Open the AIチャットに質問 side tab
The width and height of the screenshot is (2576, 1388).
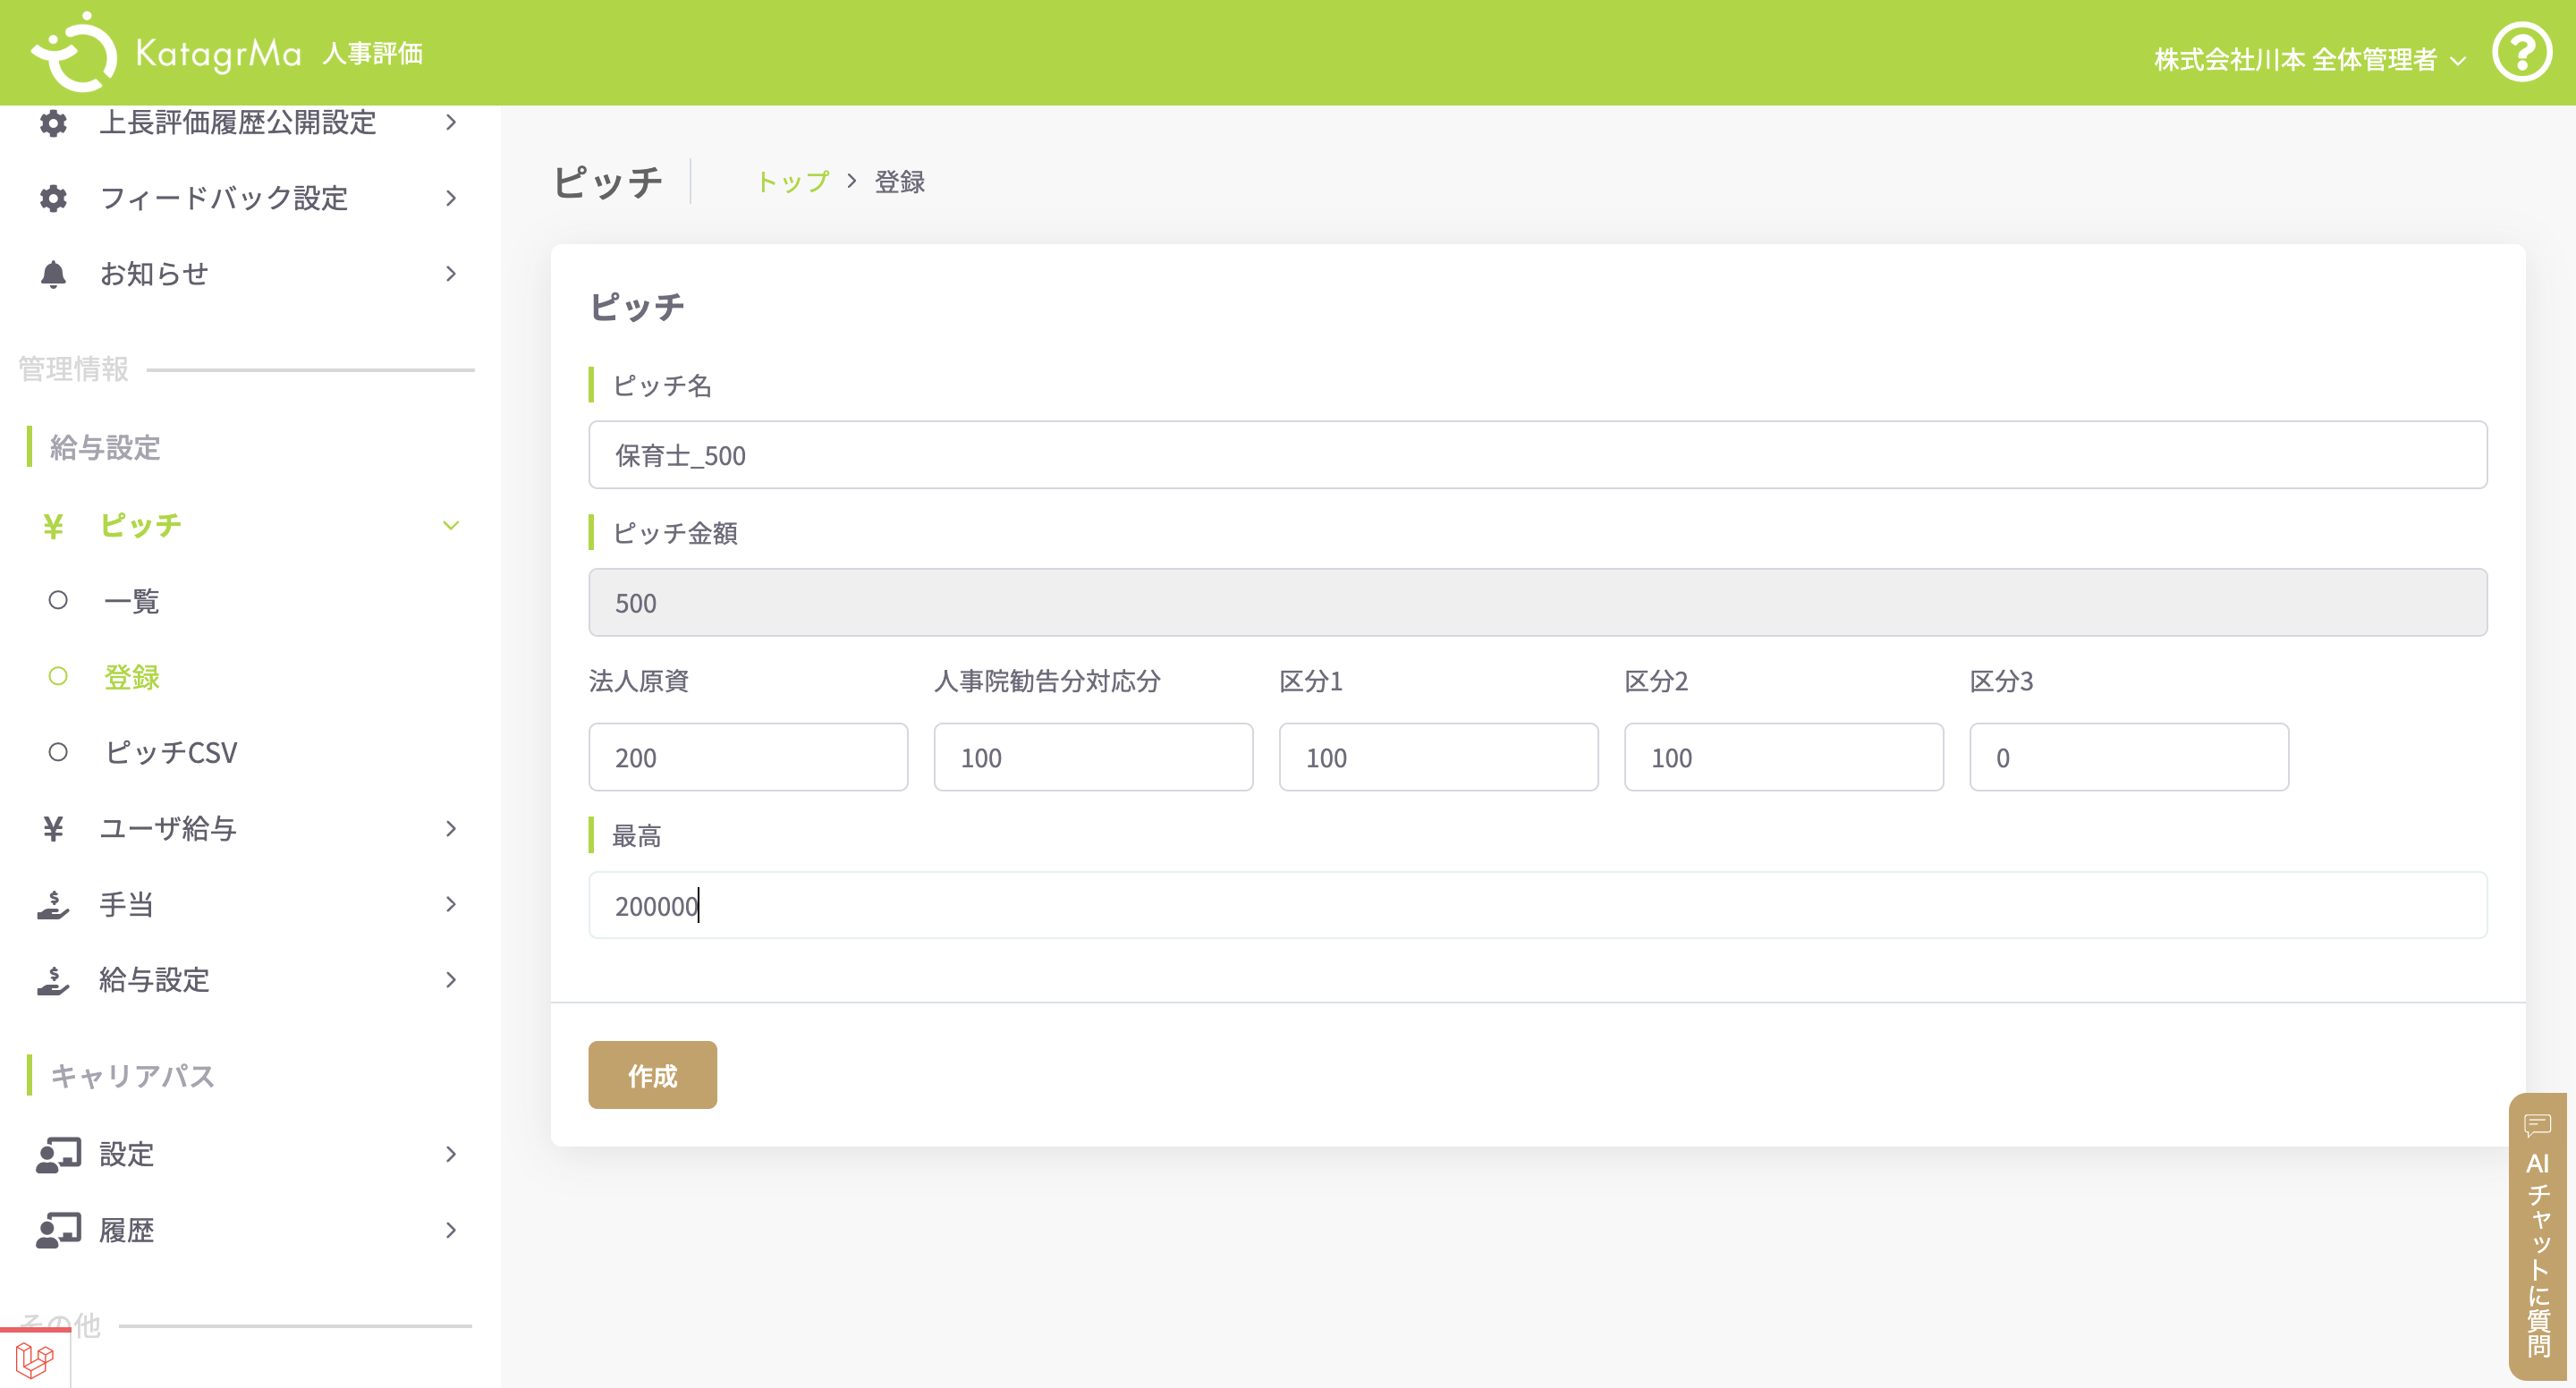coord(2540,1236)
